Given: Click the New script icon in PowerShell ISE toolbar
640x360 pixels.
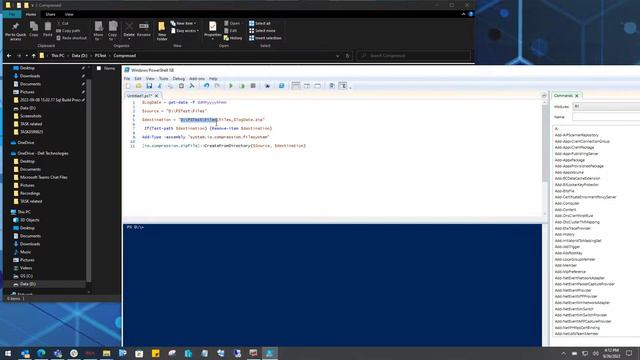Looking at the screenshot, I should point(128,86).
